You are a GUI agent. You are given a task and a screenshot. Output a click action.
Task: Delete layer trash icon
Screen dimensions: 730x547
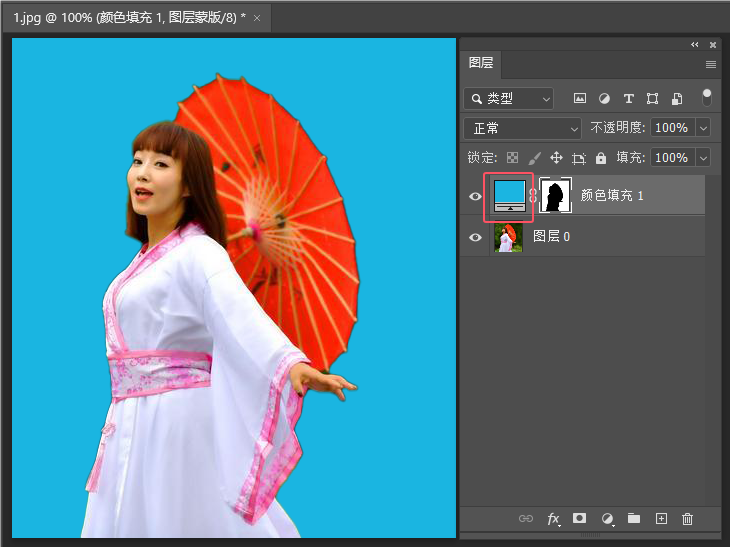[x=688, y=519]
